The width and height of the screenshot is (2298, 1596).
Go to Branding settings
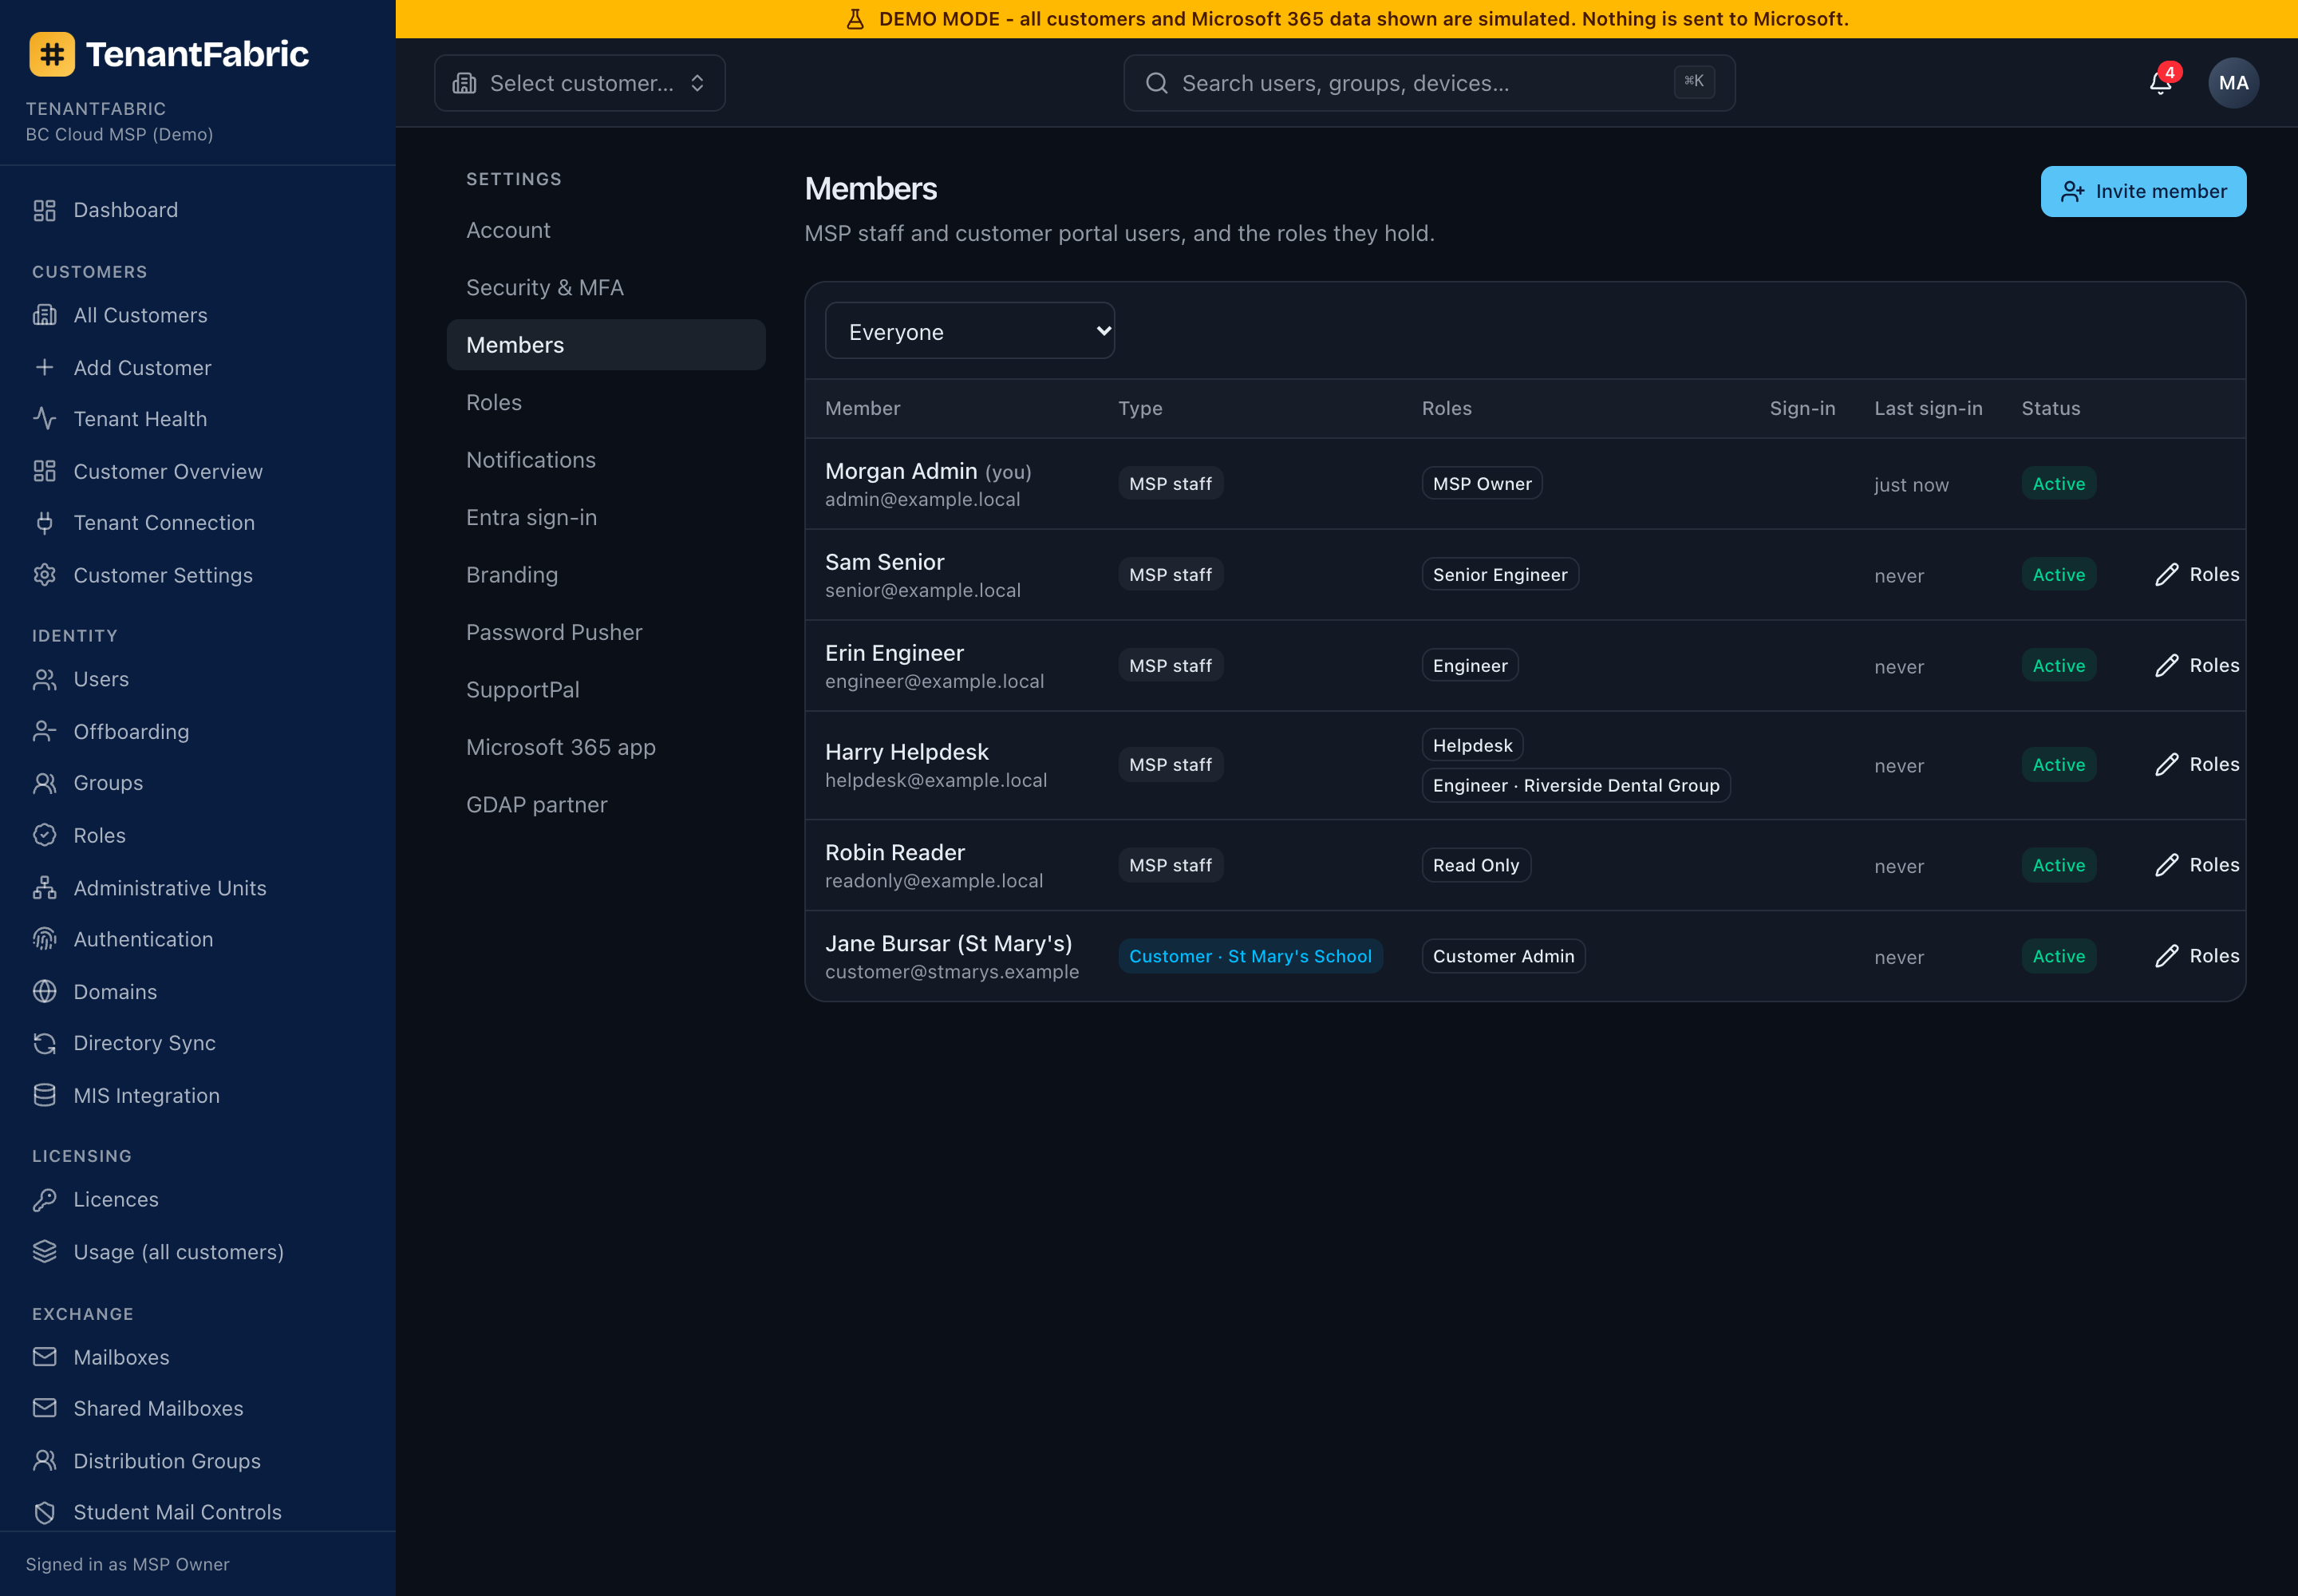606,575
